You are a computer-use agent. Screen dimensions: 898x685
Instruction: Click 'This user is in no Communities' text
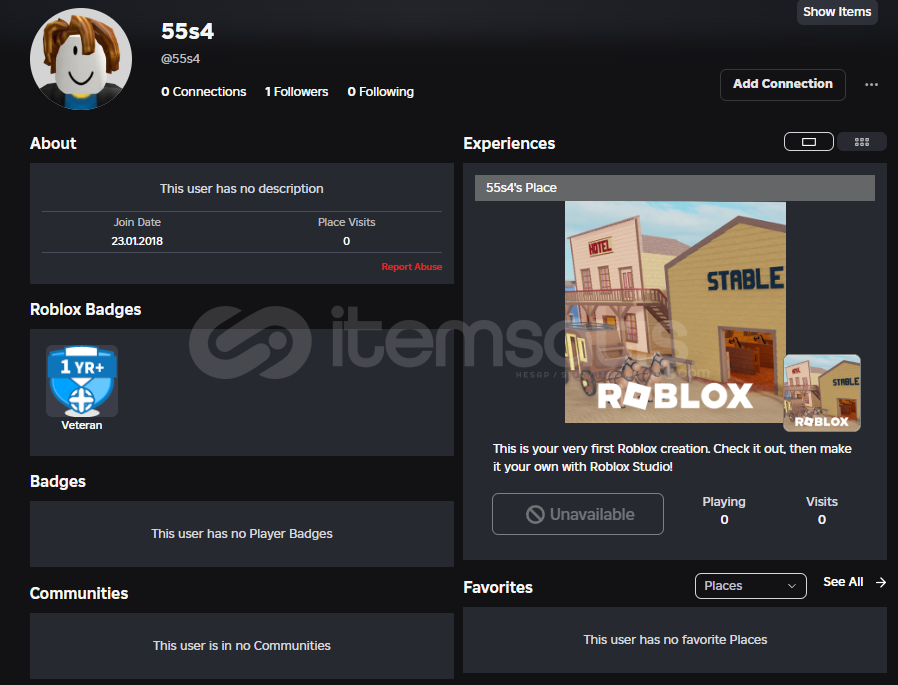tap(242, 645)
